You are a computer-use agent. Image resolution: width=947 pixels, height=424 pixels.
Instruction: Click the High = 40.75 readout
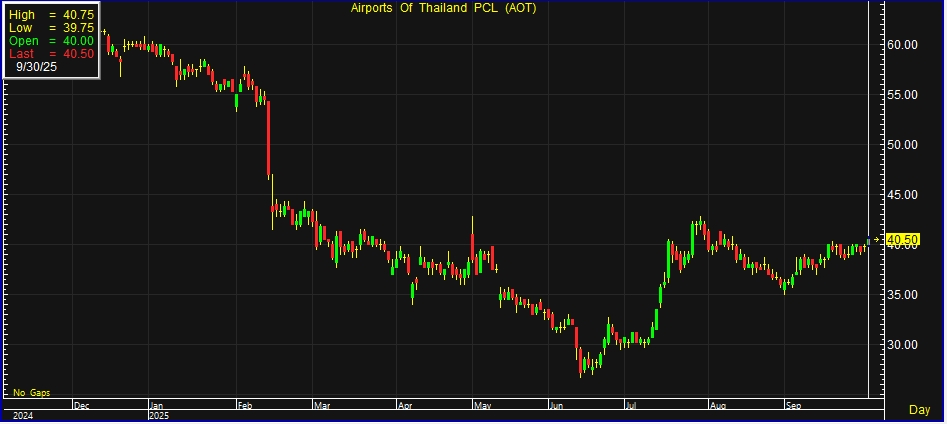(51, 15)
